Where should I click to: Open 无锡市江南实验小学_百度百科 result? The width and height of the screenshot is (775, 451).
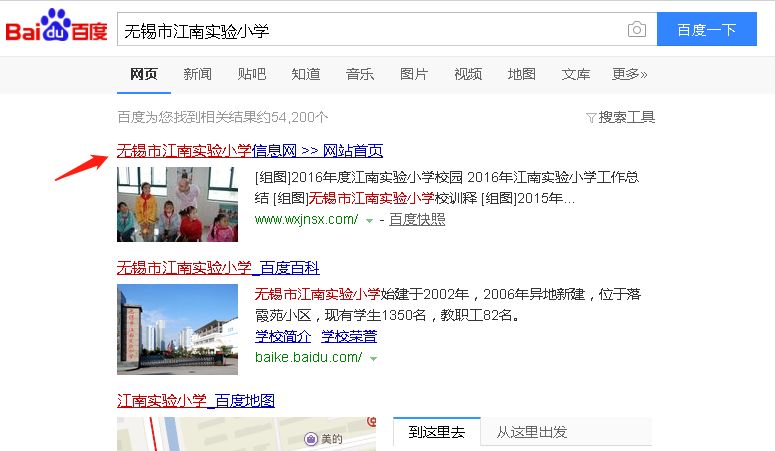(x=218, y=268)
